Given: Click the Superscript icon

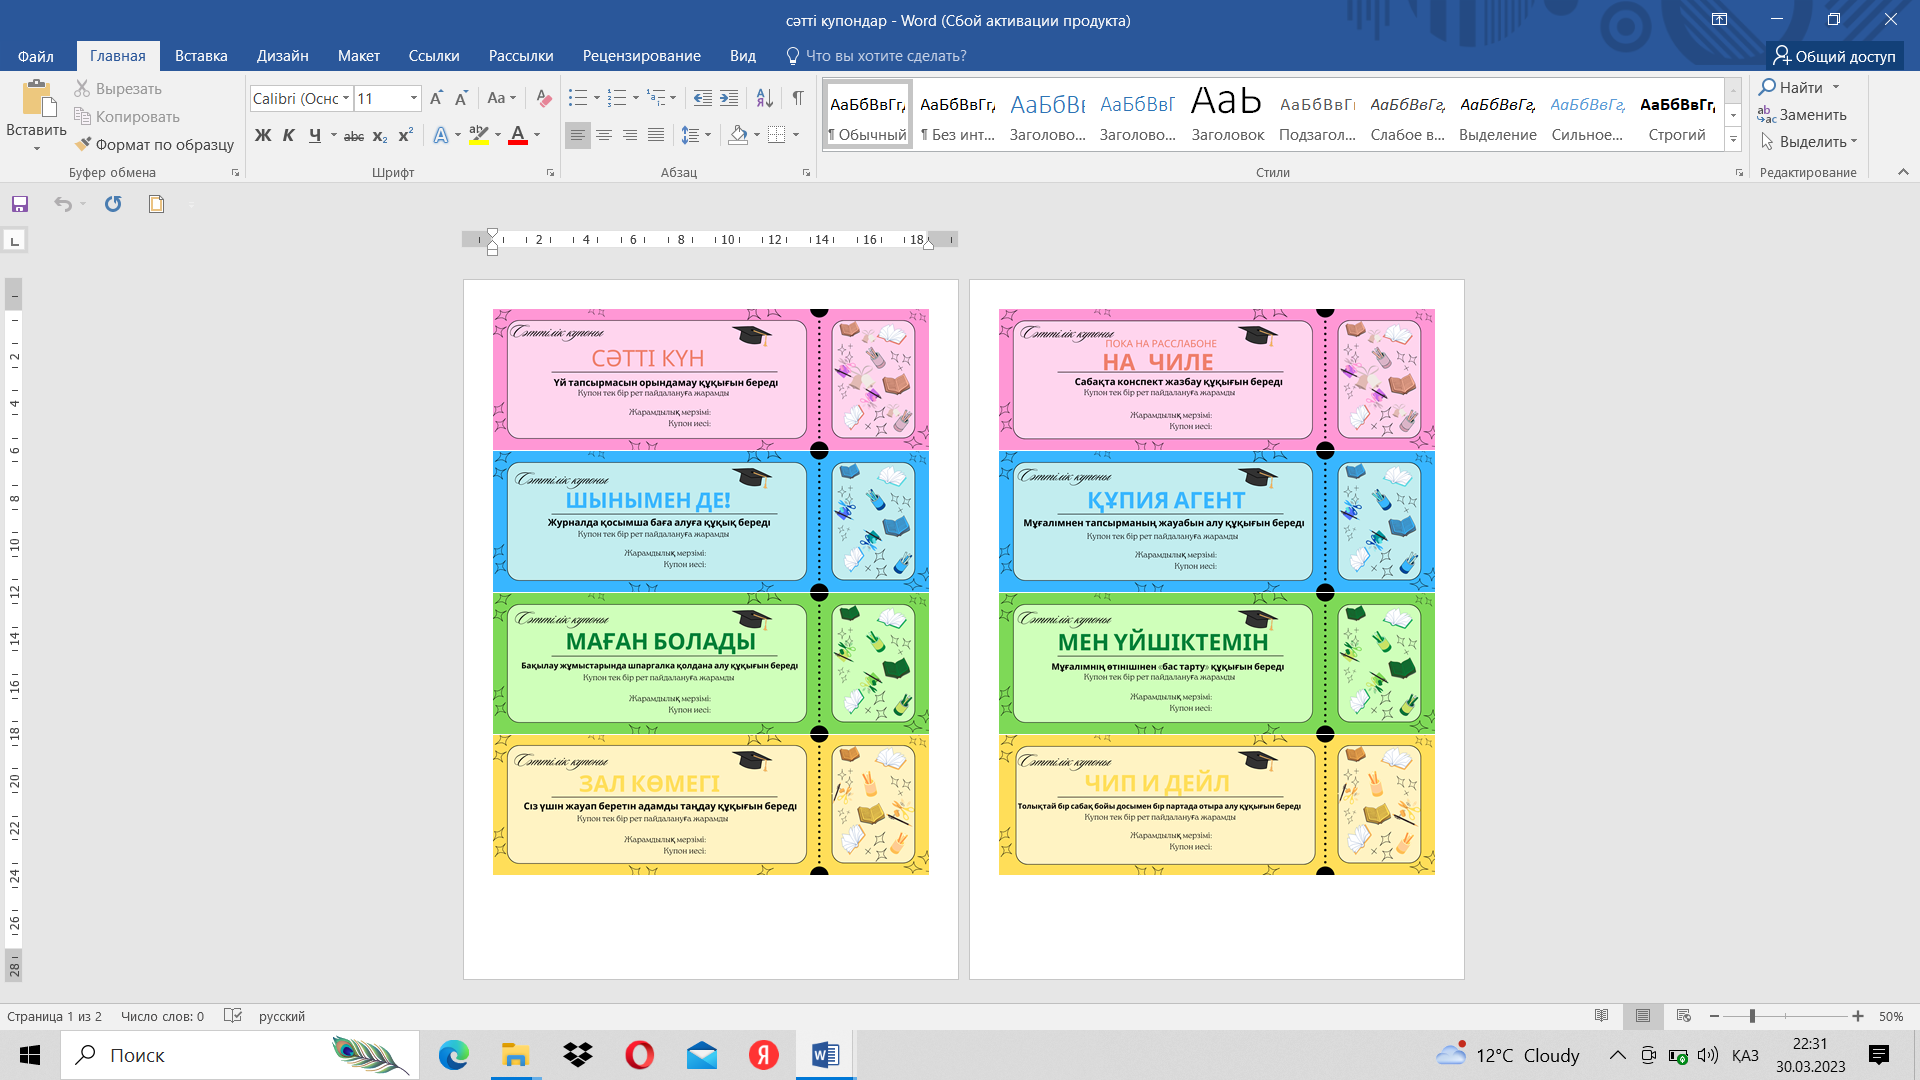Looking at the screenshot, I should coord(405,135).
